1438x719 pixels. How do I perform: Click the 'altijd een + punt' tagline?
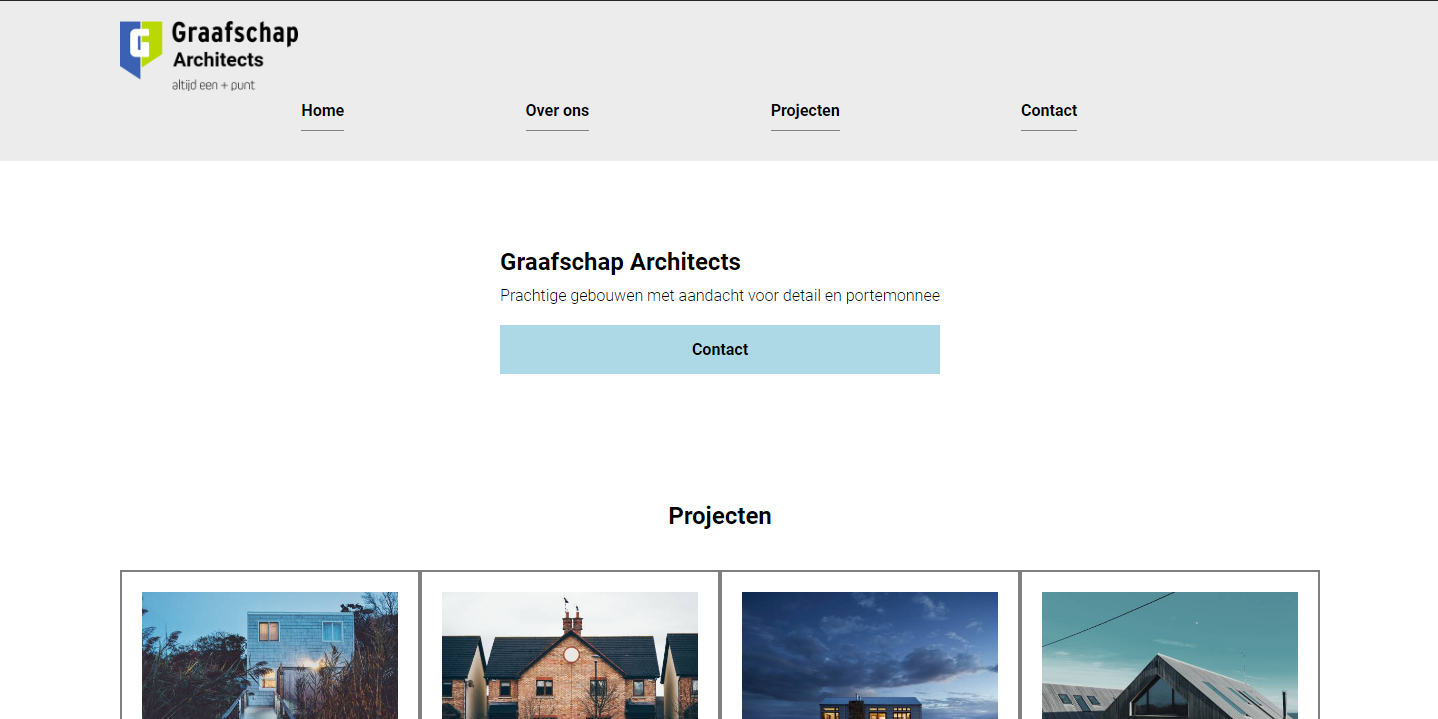(213, 85)
